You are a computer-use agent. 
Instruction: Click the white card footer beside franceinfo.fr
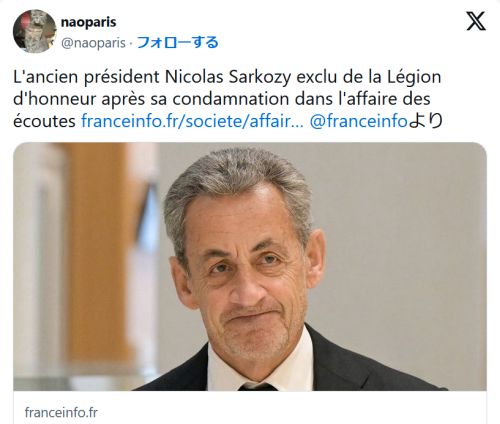click(x=290, y=413)
